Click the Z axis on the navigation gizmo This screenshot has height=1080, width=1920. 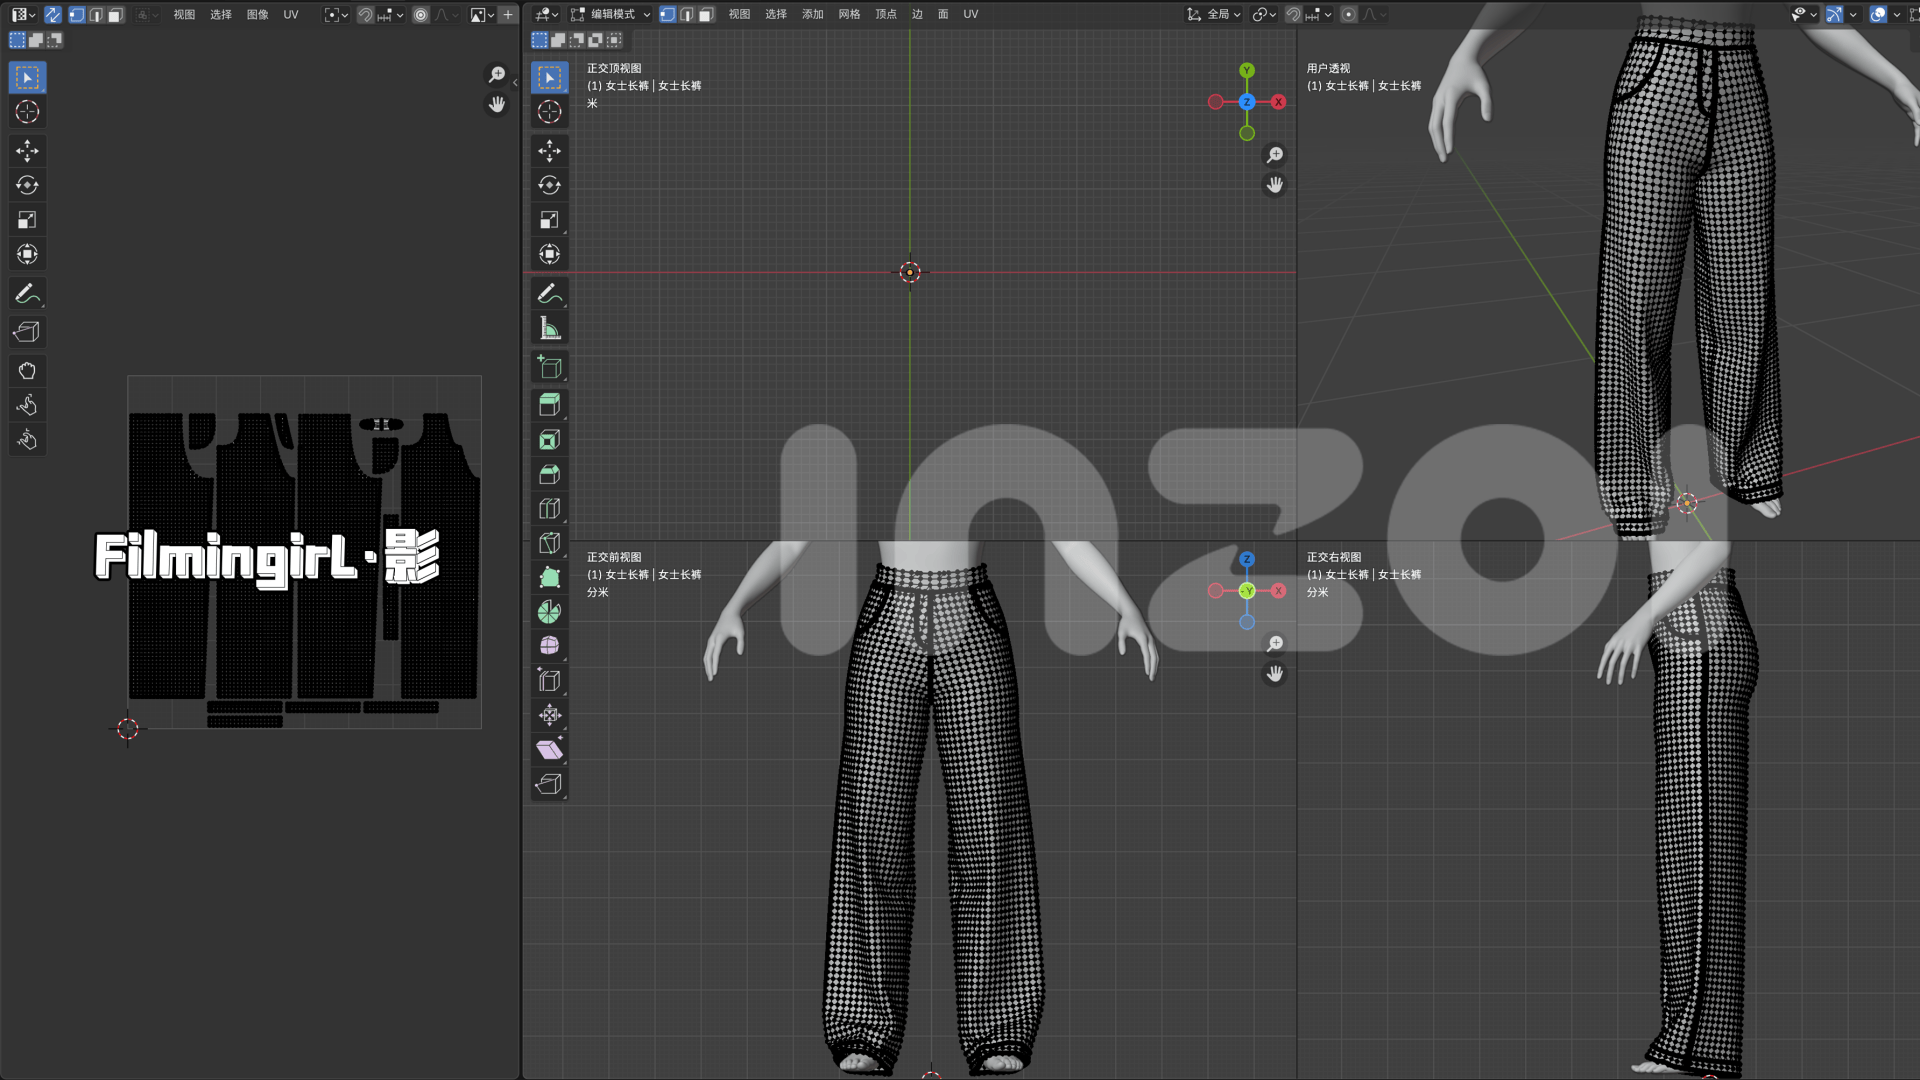pyautogui.click(x=1246, y=101)
